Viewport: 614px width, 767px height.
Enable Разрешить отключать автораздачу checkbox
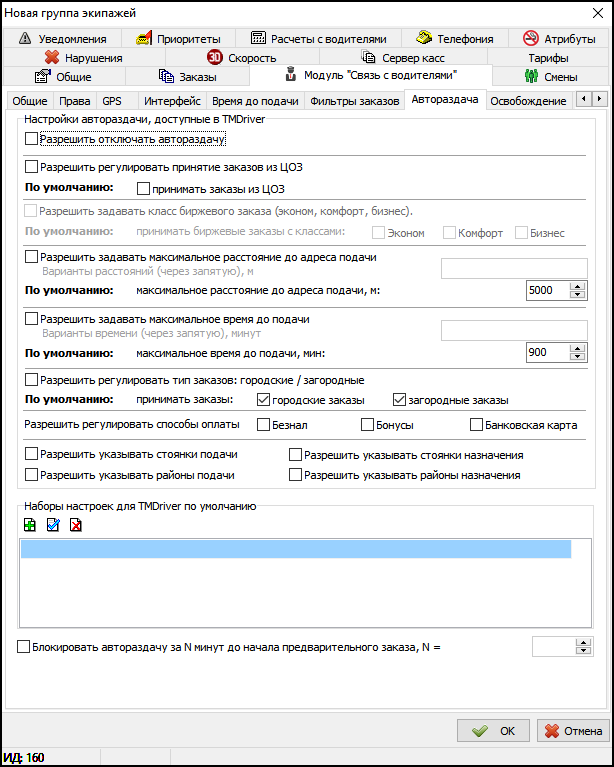pos(31,139)
